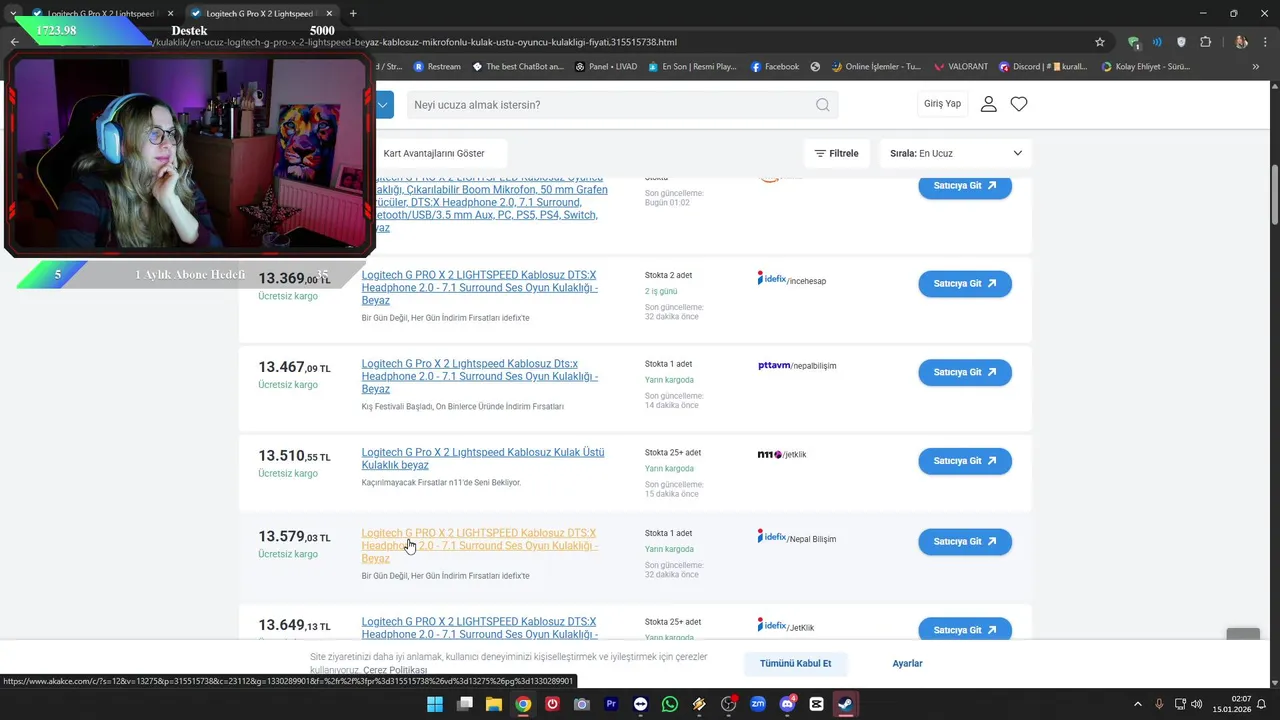Viewport: 1280px width, 720px height.
Task: Open TeamViewer from the taskbar
Action: 641,704
